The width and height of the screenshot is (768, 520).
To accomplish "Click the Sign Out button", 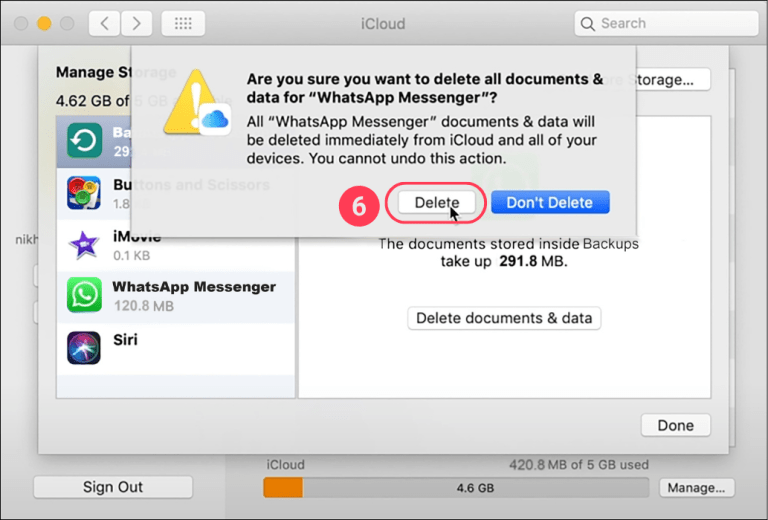I will coord(113,487).
